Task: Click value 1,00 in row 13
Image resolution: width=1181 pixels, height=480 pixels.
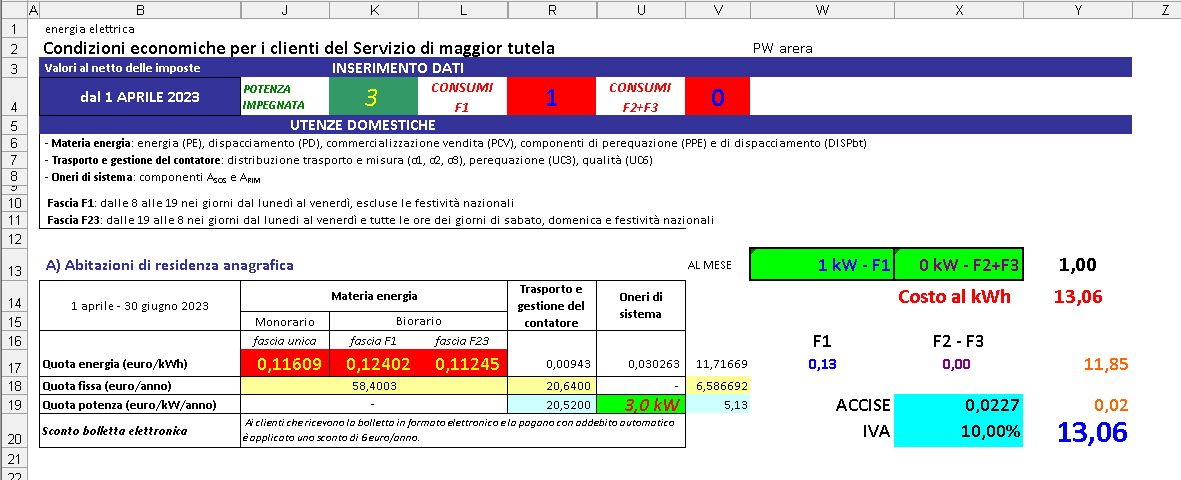Action: pyautogui.click(x=1078, y=264)
